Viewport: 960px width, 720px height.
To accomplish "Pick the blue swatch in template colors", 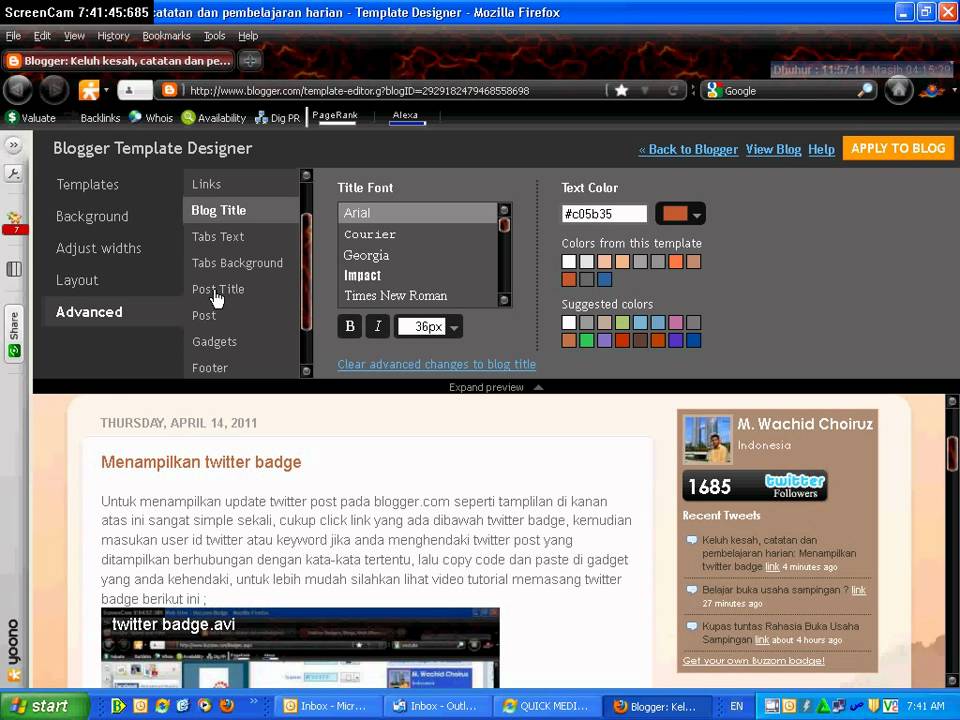I will [604, 279].
